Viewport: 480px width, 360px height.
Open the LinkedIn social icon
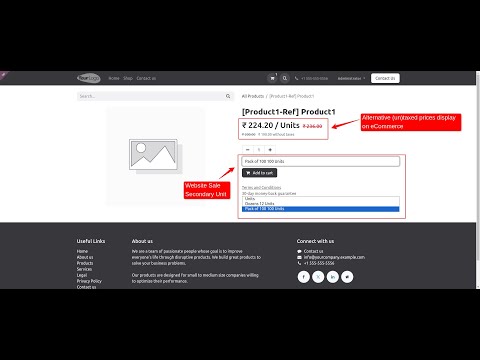333,277
